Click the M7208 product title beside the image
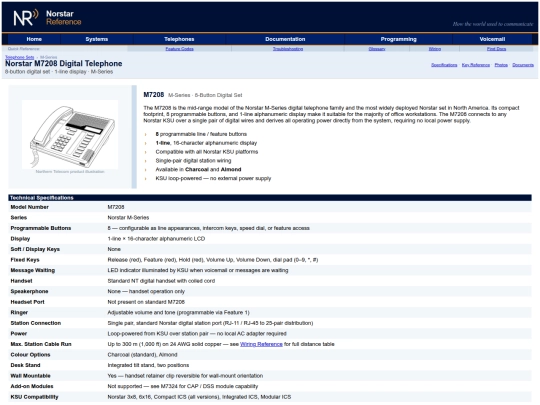Image resolution: width=540 pixels, height=405 pixels. [x=154, y=95]
